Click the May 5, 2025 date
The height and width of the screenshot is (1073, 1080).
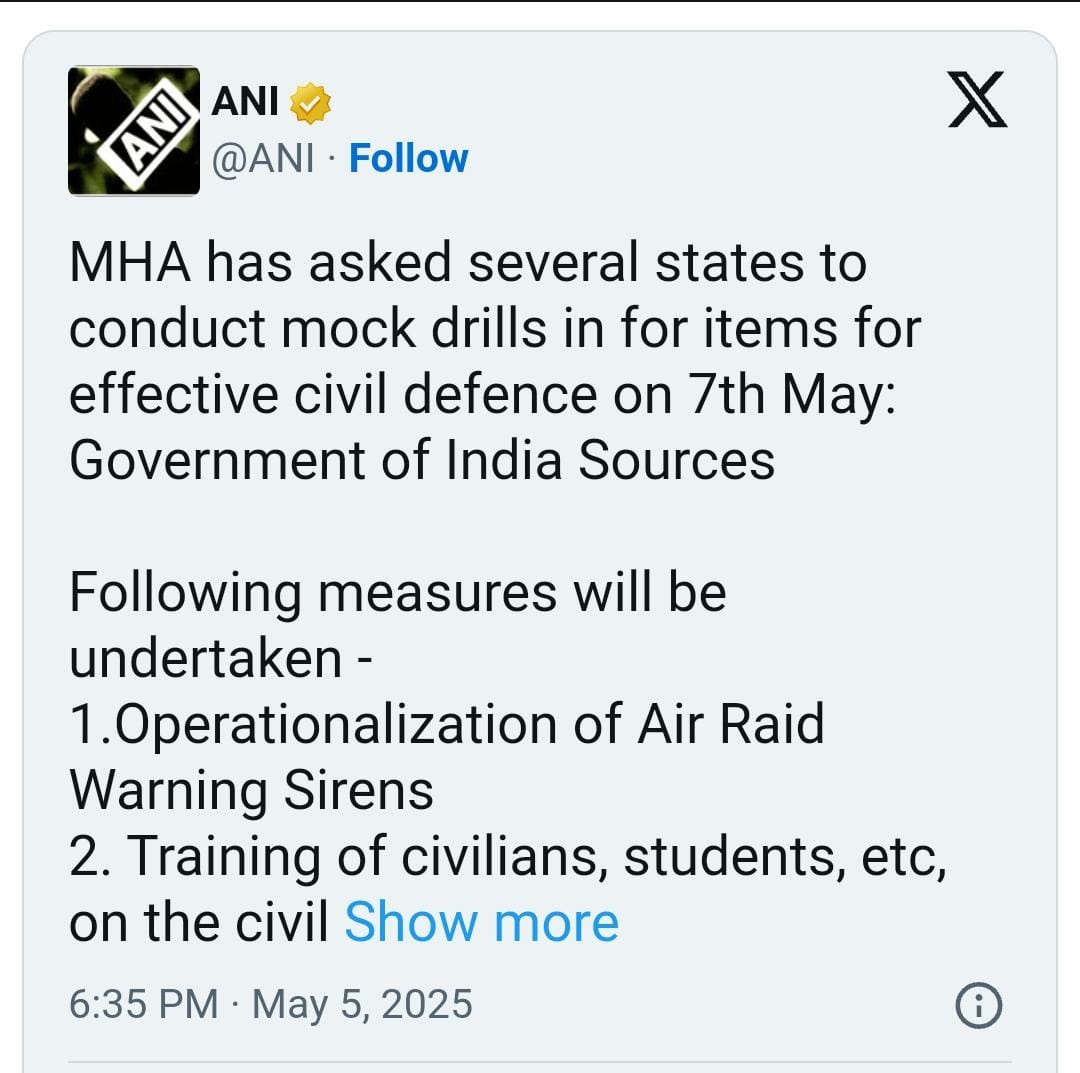point(362,1004)
